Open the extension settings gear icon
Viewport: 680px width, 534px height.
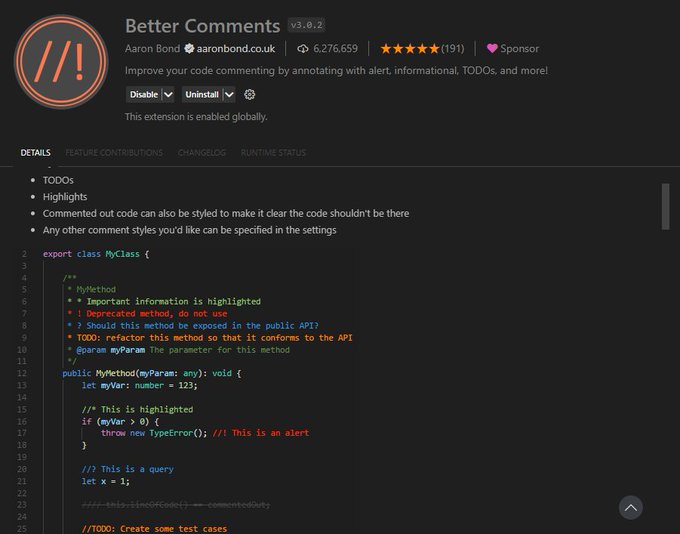249,95
